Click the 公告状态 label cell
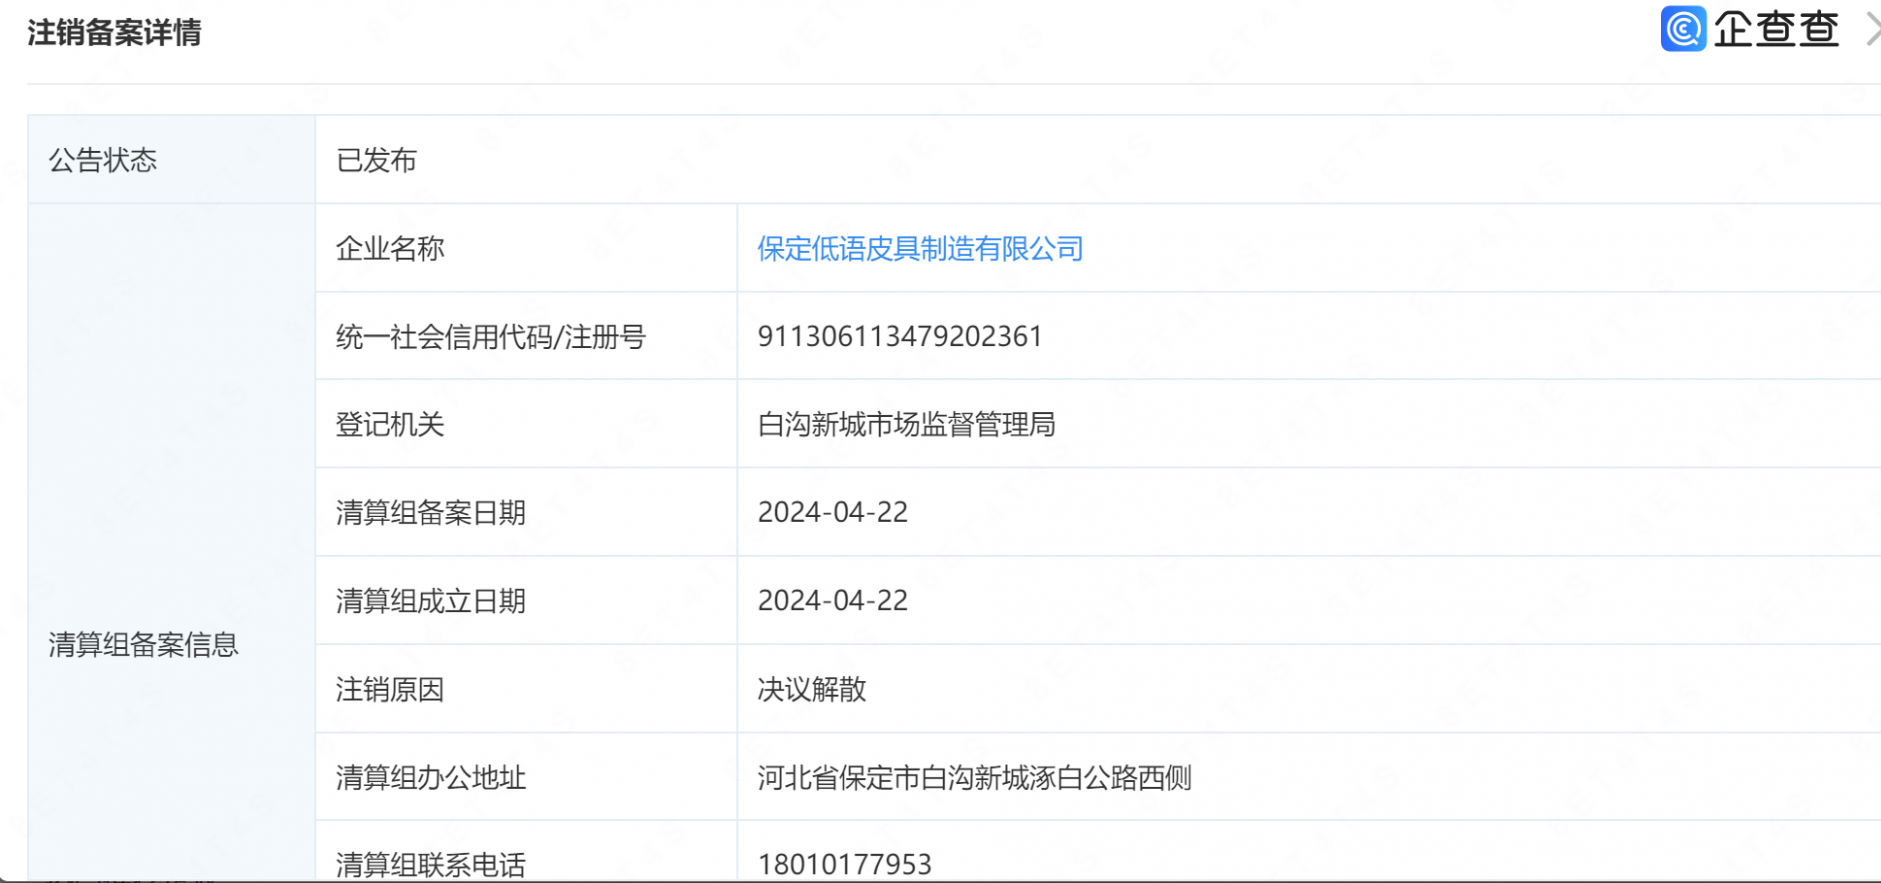The height and width of the screenshot is (883, 1881). (x=171, y=160)
